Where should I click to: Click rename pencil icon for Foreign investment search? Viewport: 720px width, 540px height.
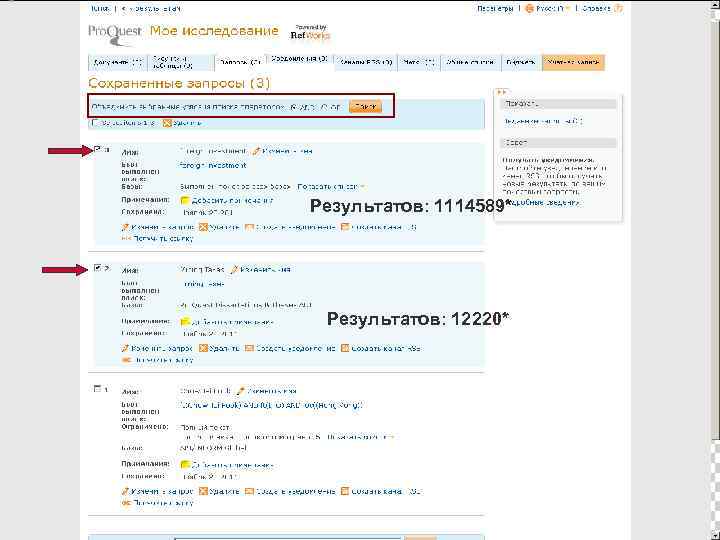coord(256,151)
